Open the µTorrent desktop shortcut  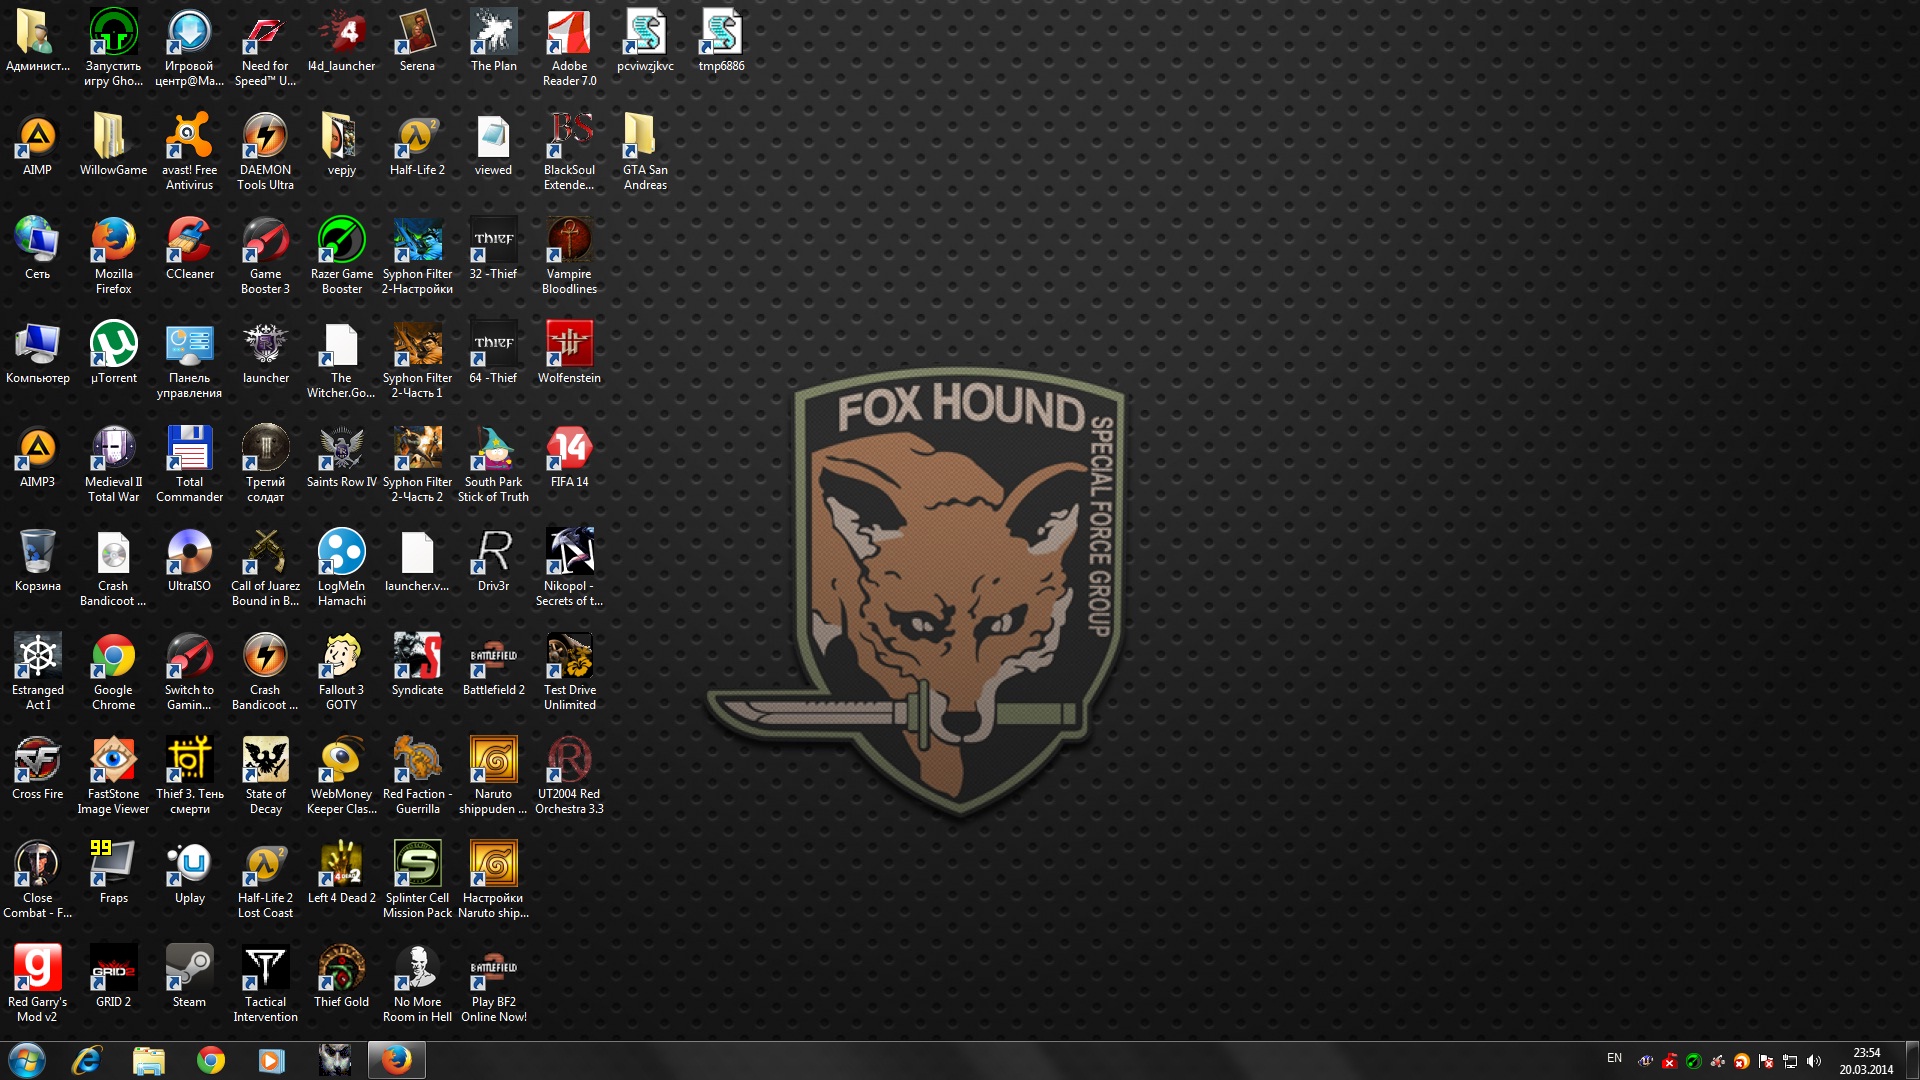point(113,352)
